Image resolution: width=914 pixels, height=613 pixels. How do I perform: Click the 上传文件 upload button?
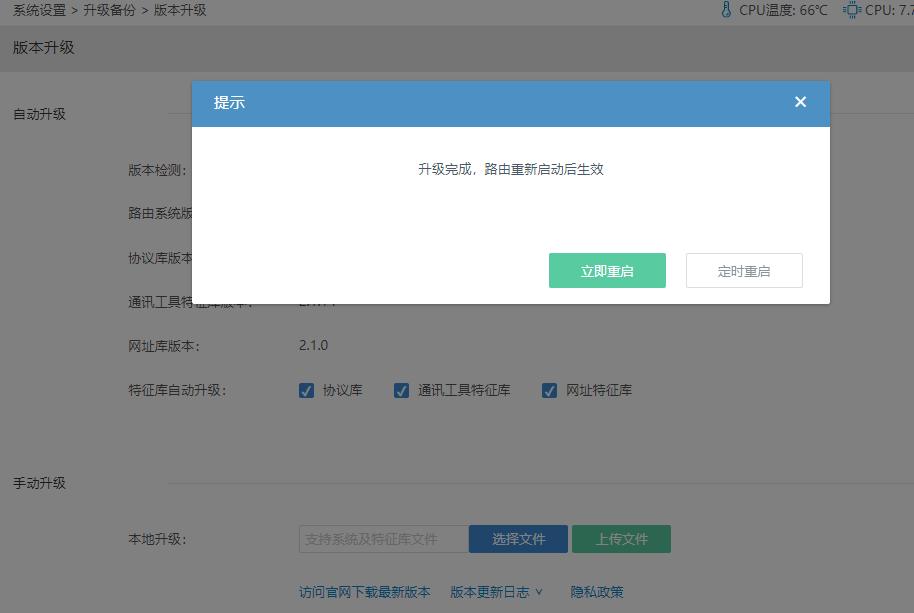click(x=619, y=538)
